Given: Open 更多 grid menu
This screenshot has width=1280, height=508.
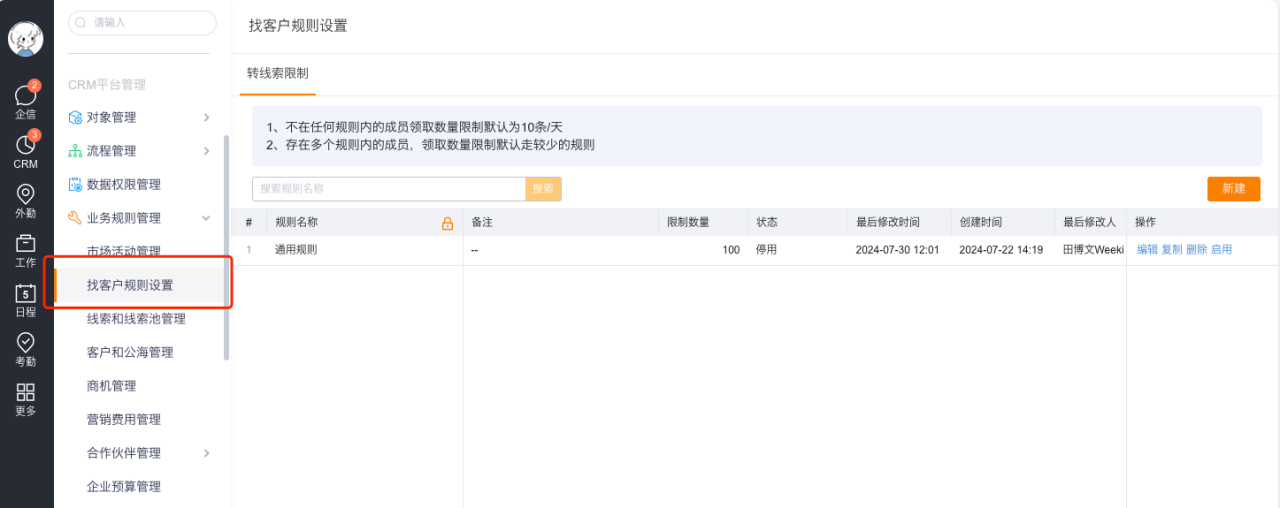Looking at the screenshot, I should point(26,399).
